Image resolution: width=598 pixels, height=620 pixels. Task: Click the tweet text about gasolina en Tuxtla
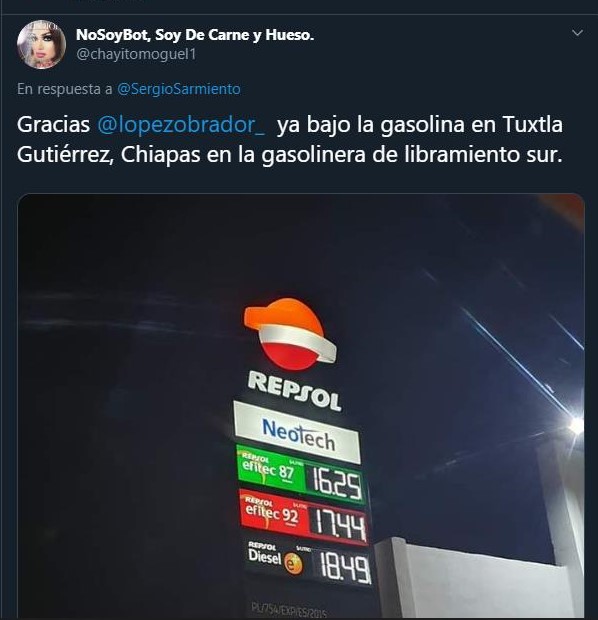click(290, 140)
